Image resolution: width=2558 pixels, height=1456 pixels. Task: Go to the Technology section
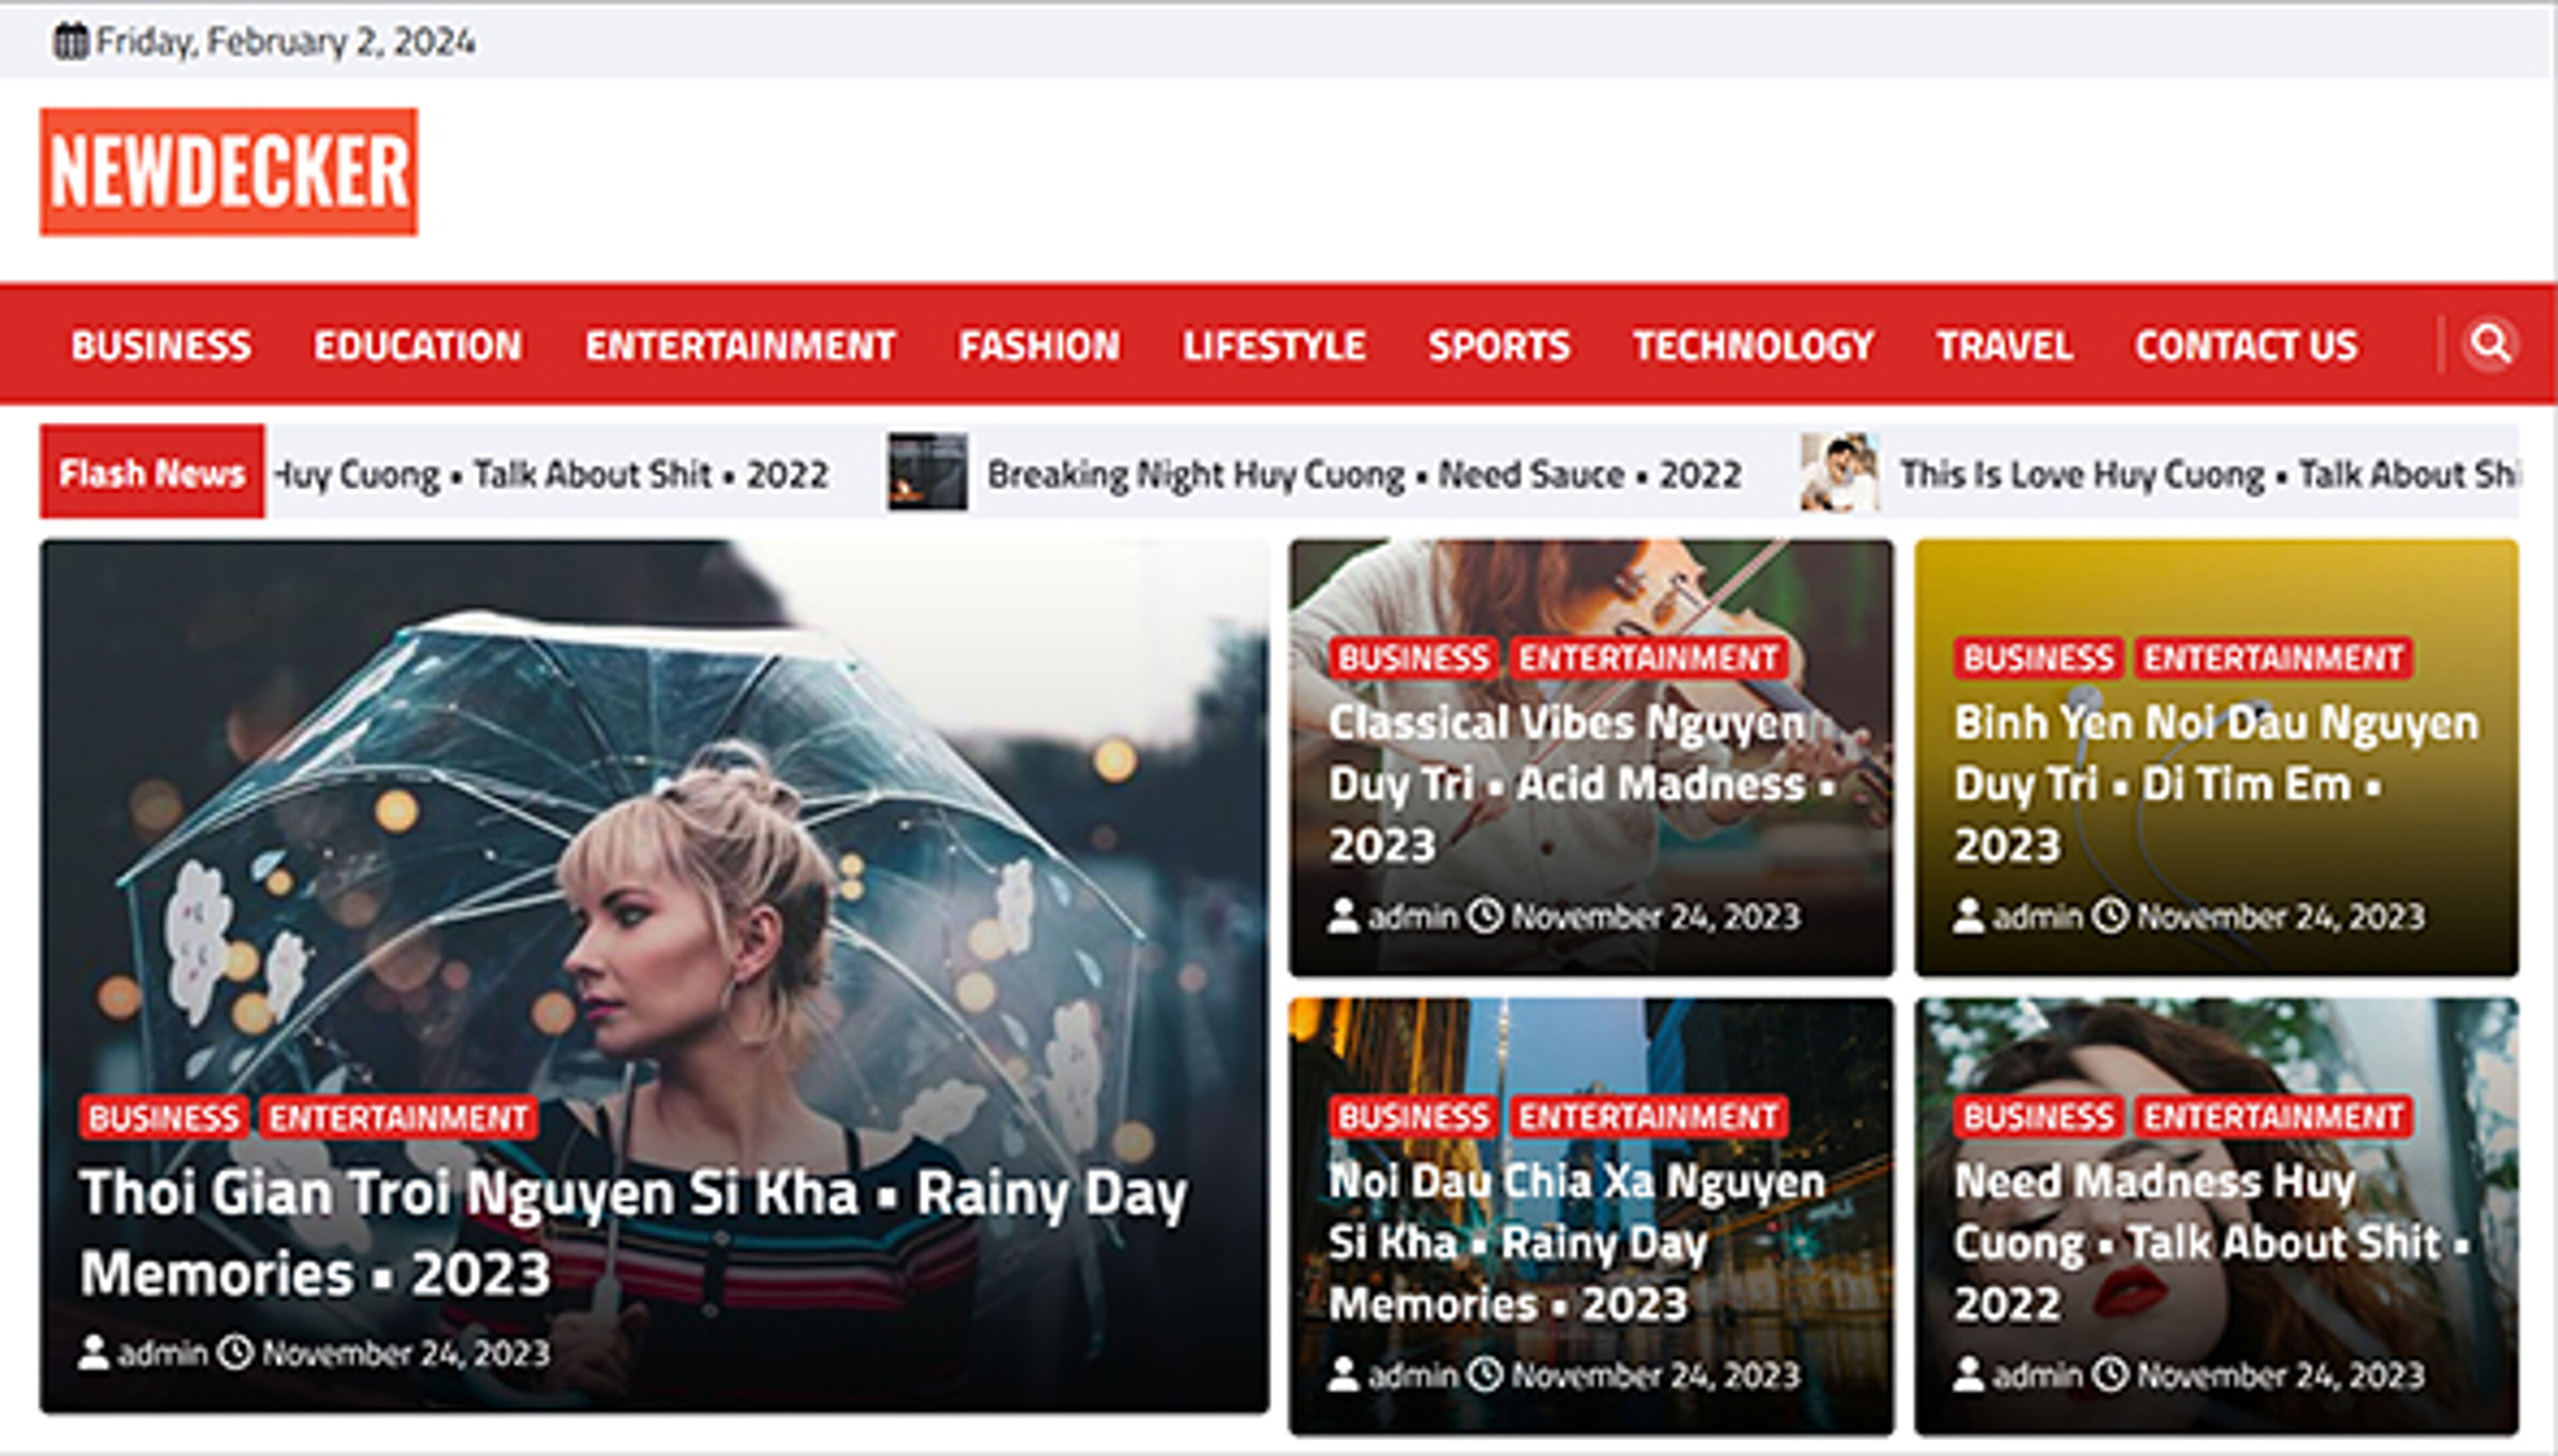(x=1753, y=346)
